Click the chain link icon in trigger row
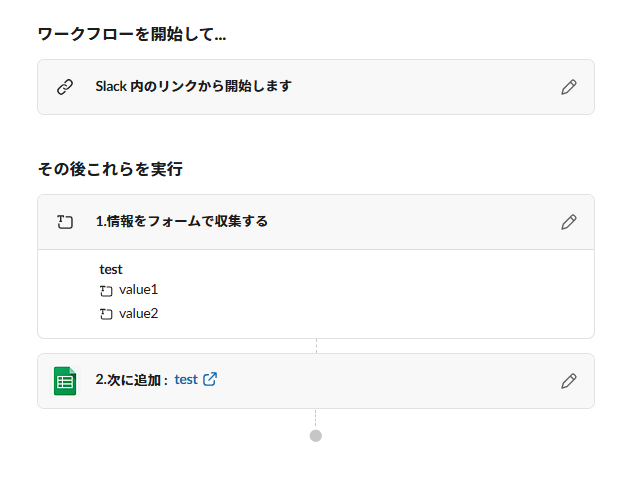Screen dimensions: 636x503 click(65, 87)
